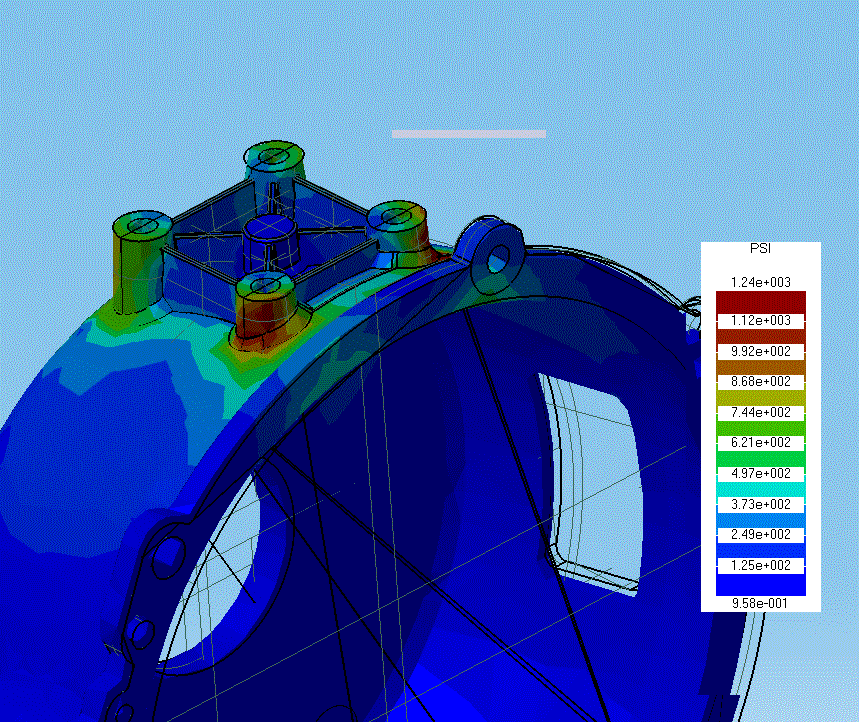Click the 7.44e+002 legend label
This screenshot has height=722, width=859.
760,412
